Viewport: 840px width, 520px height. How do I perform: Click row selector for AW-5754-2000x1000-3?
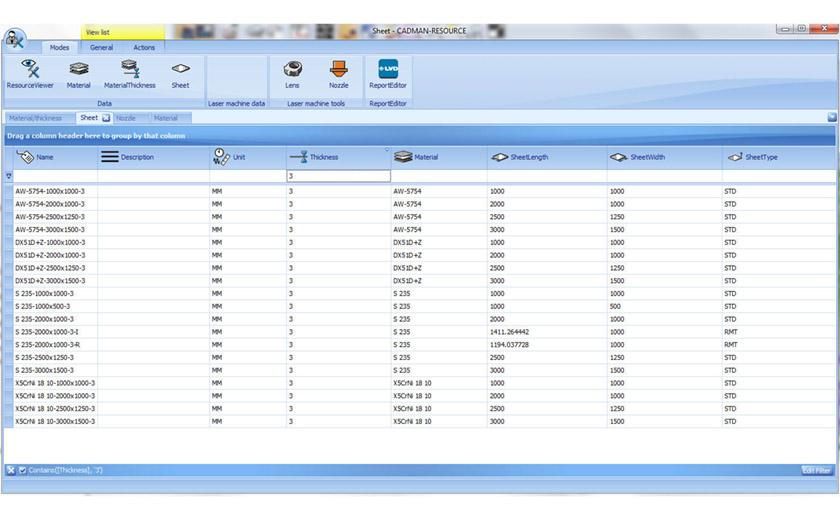[x=9, y=204]
